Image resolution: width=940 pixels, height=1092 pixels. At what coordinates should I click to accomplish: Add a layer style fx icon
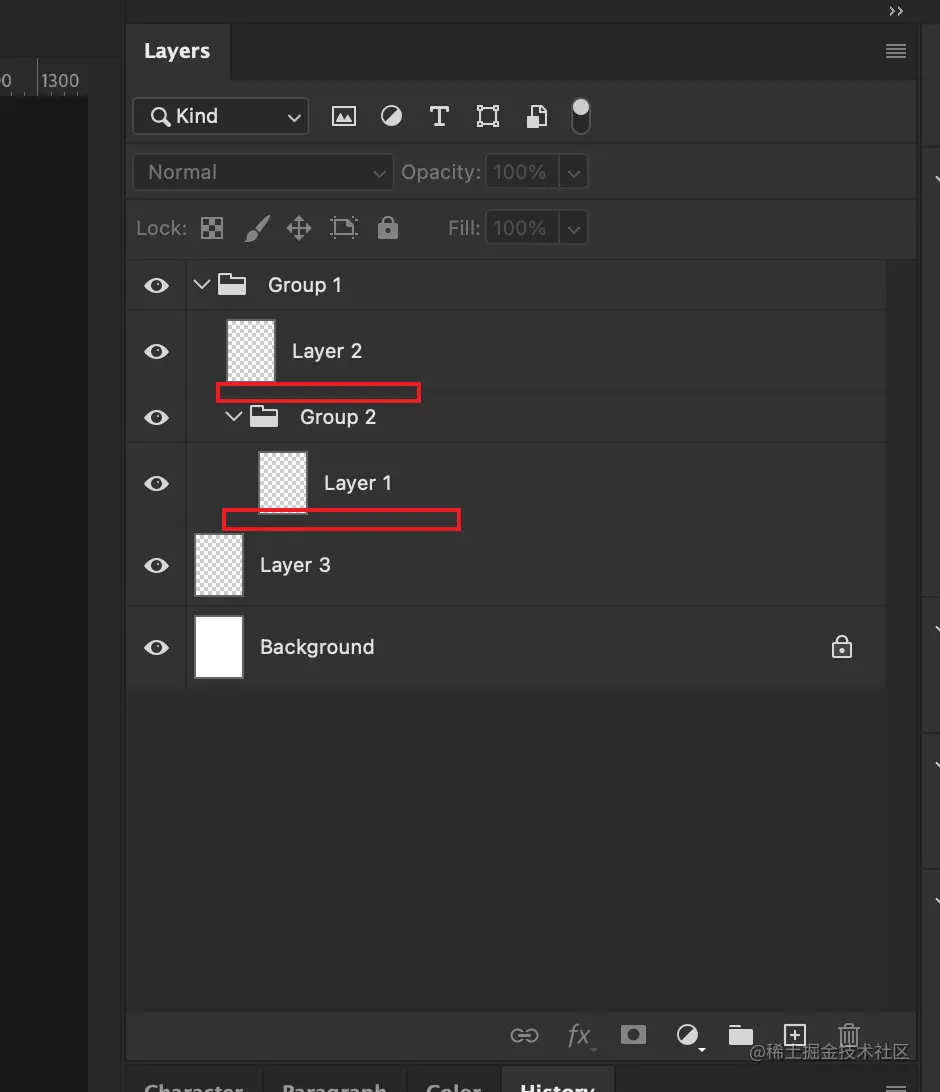tap(579, 1036)
